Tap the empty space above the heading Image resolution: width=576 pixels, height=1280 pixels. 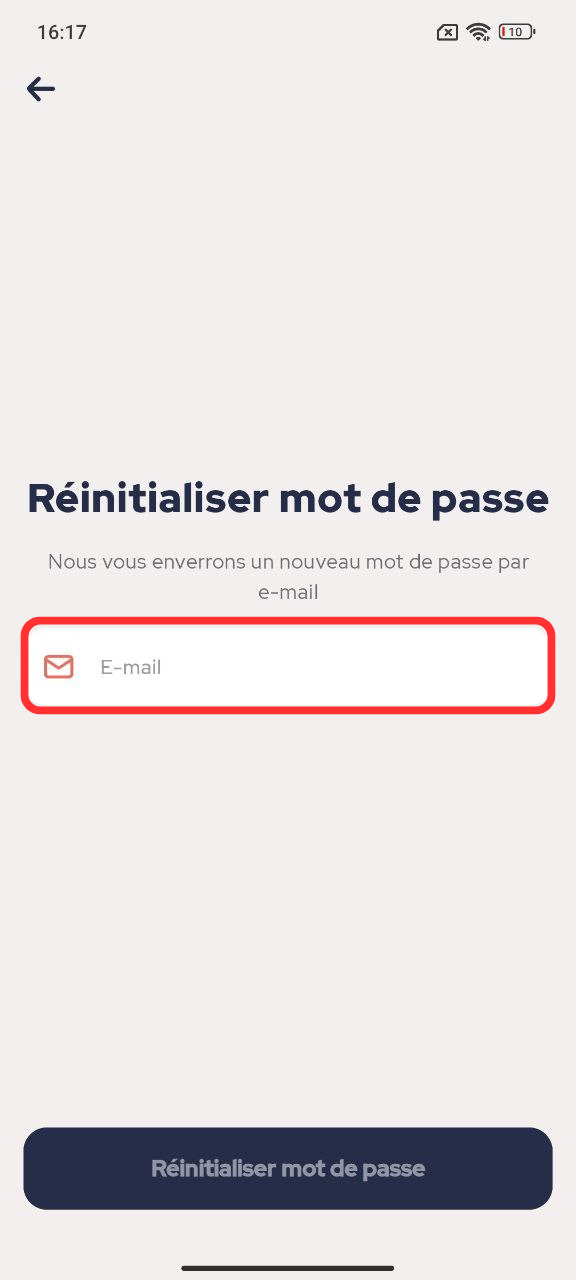[x=288, y=290]
